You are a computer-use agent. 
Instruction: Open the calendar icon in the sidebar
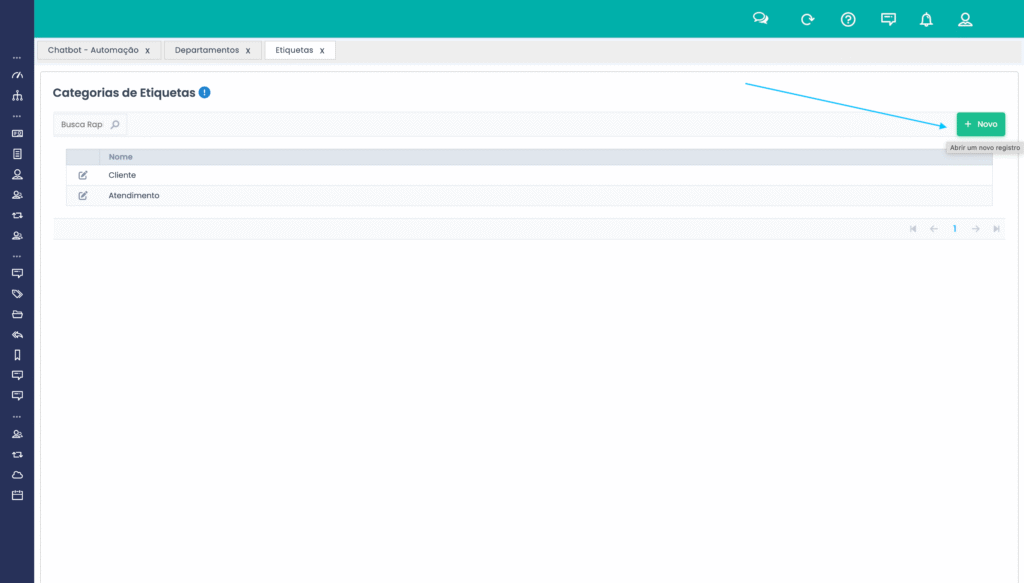click(17, 495)
